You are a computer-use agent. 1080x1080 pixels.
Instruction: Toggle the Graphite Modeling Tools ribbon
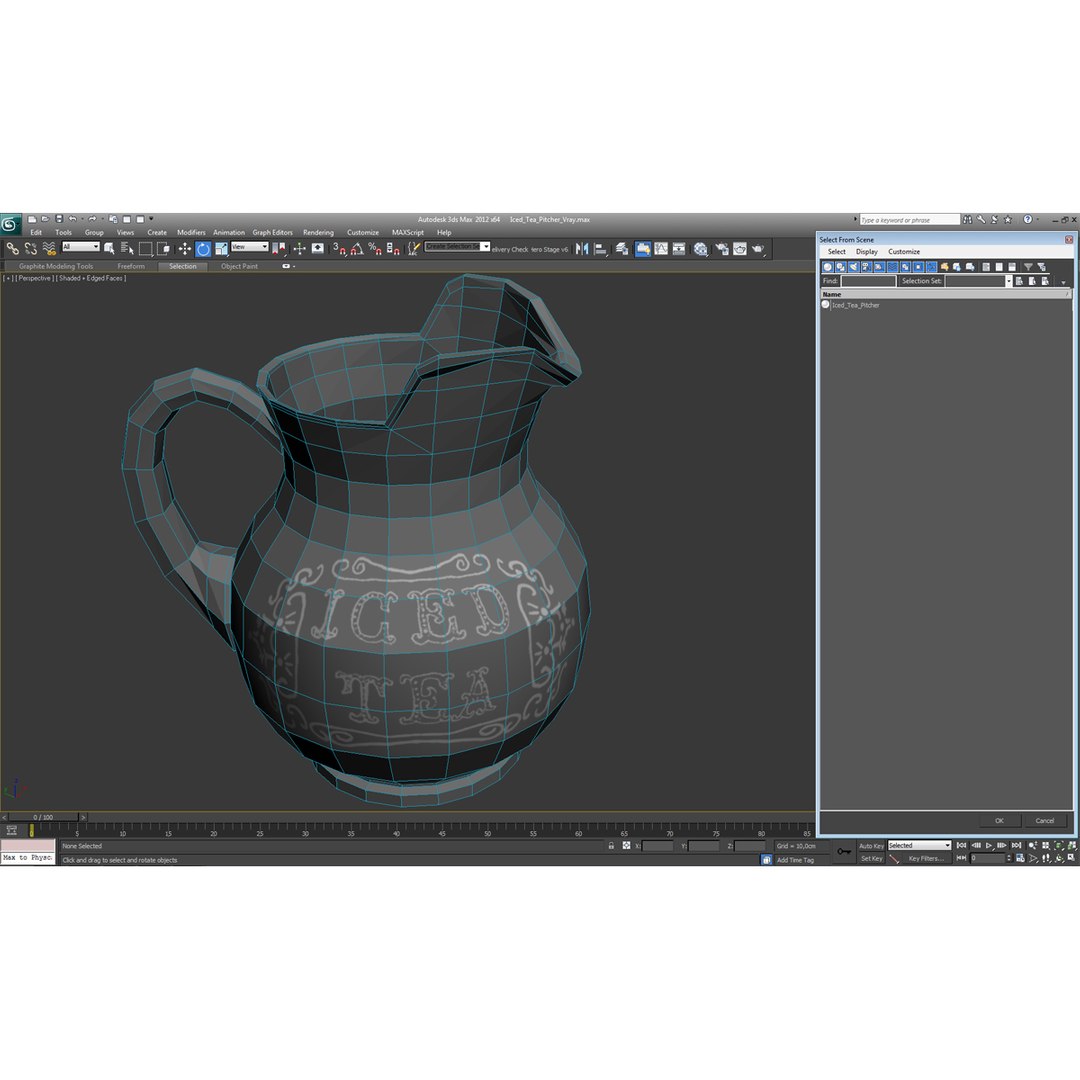(x=643, y=249)
